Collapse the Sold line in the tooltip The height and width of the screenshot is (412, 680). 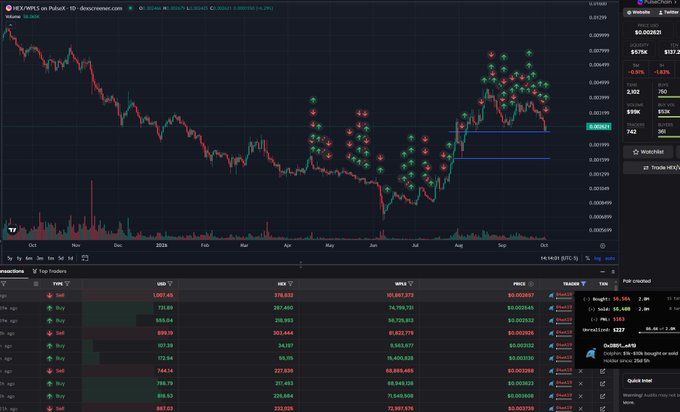point(591,309)
